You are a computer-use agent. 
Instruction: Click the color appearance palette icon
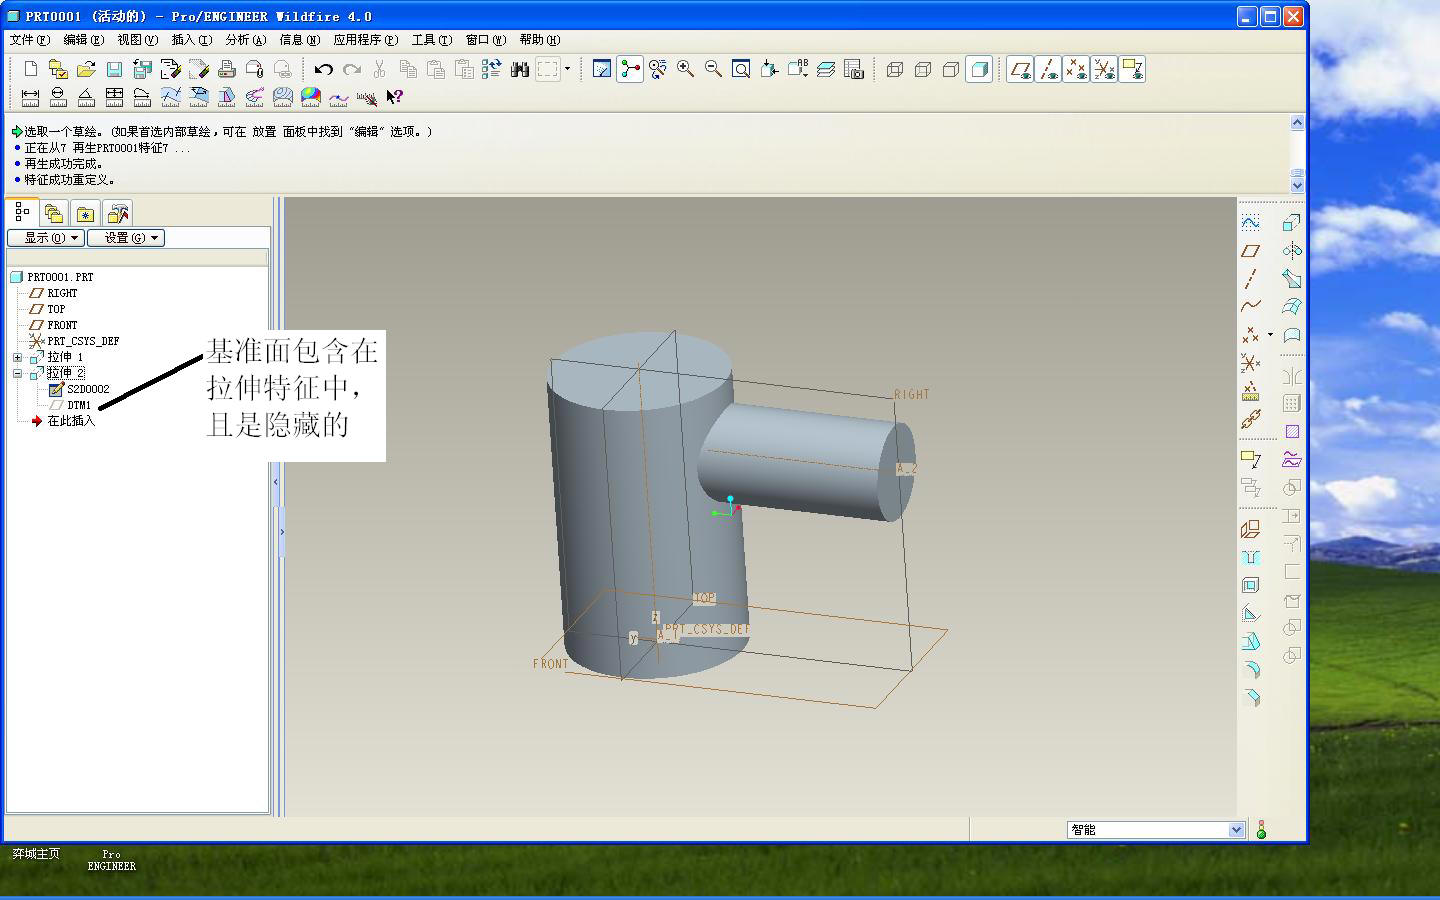click(x=311, y=97)
